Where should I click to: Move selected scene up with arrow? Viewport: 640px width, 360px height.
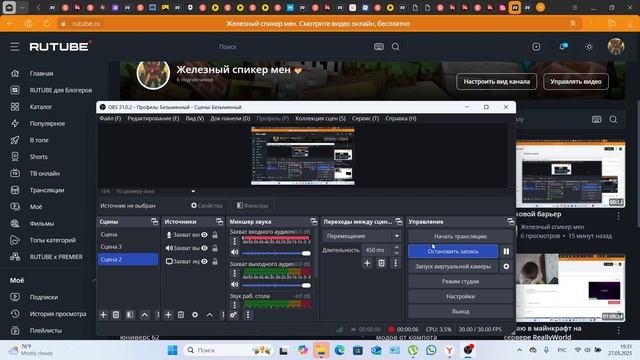pos(144,315)
